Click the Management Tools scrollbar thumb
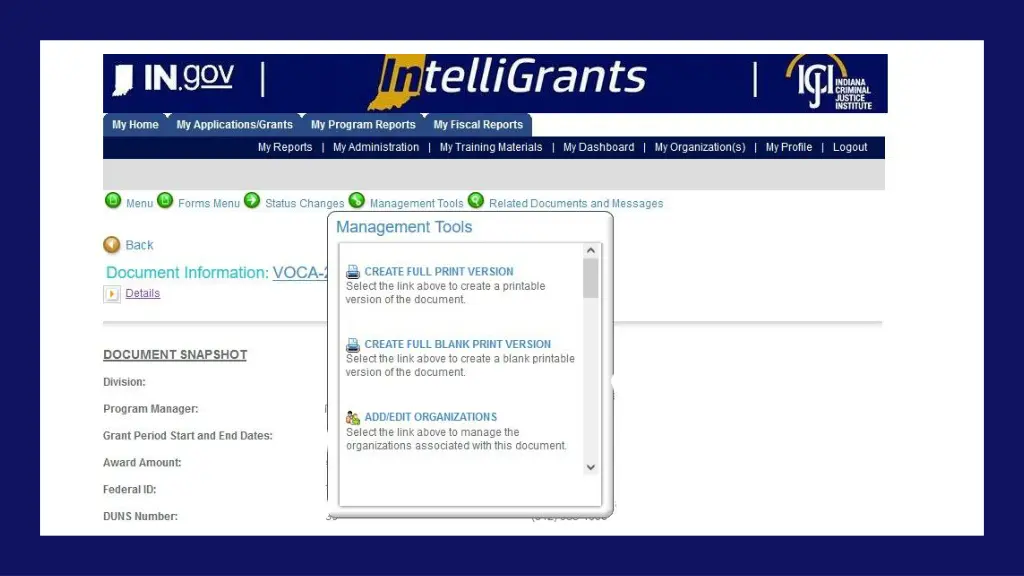Viewport: 1024px width, 576px height. (591, 279)
